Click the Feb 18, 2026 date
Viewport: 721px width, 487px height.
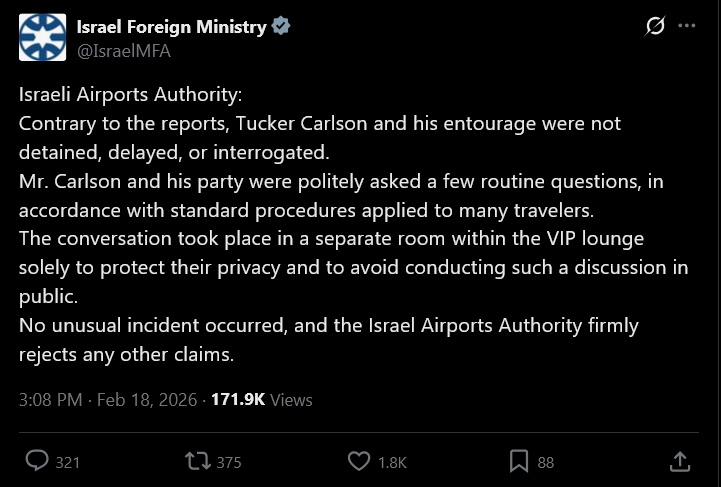click(x=147, y=400)
